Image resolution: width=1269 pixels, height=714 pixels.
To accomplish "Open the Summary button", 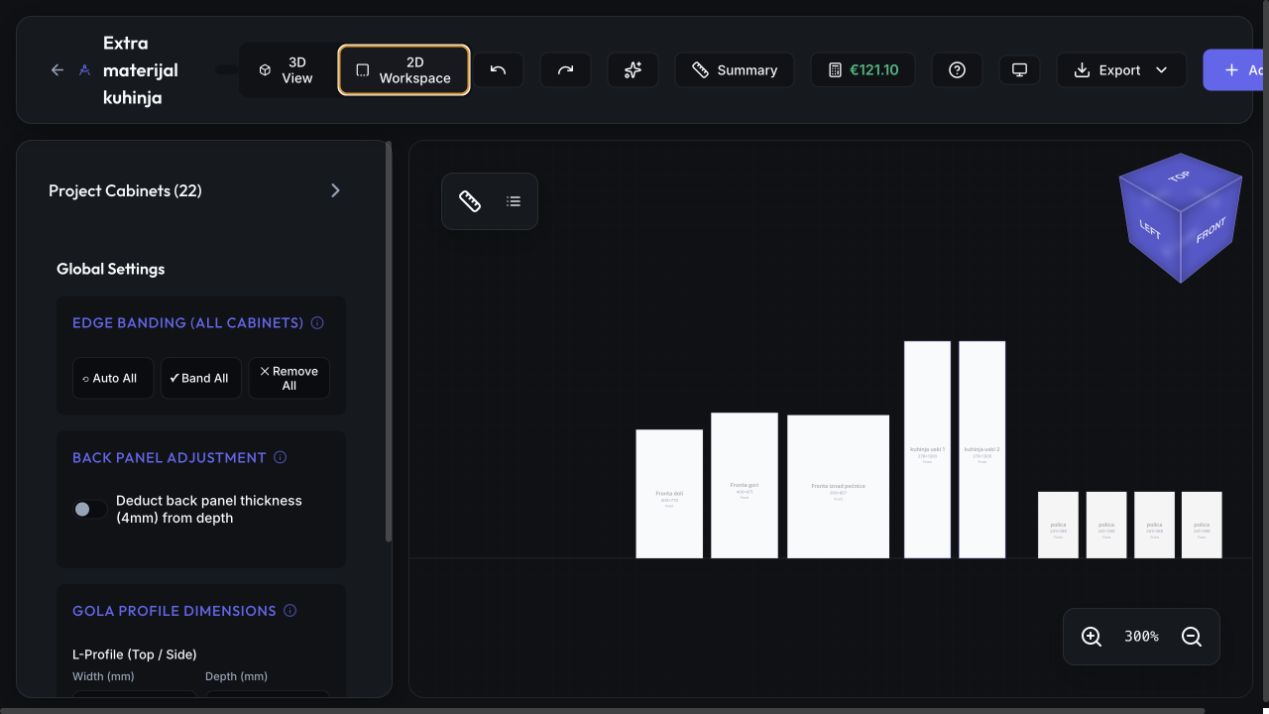I will tap(735, 70).
